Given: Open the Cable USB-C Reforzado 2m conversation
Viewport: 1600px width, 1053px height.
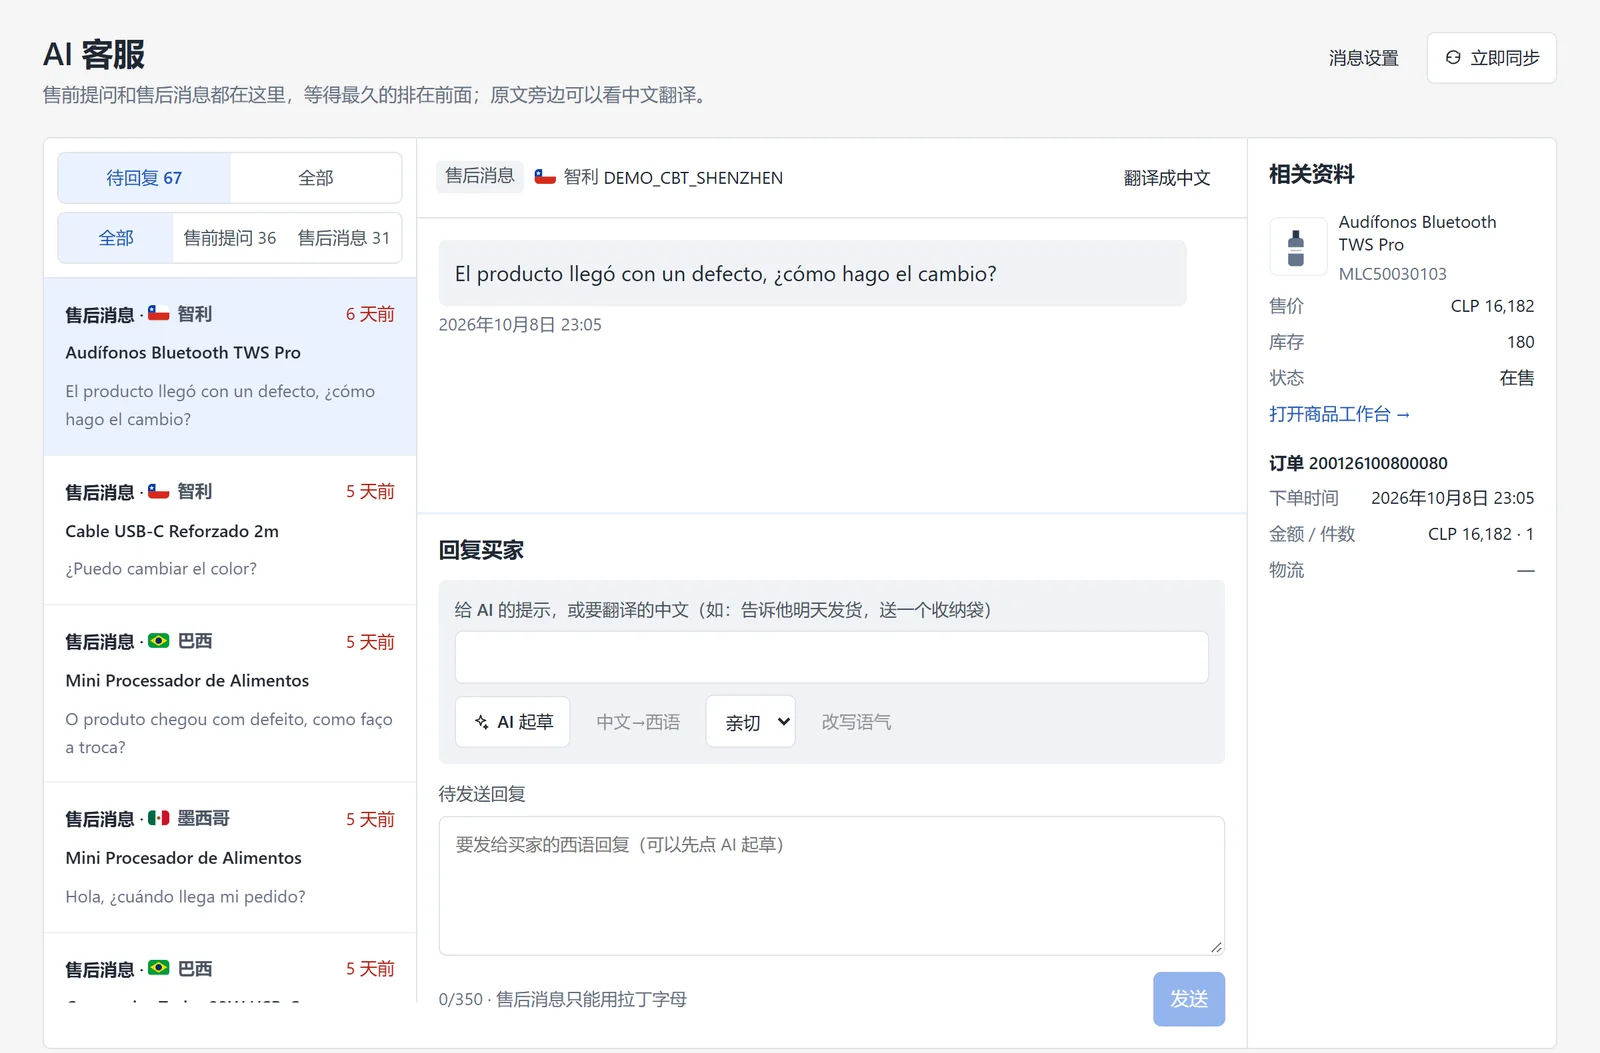Looking at the screenshot, I should [x=230, y=530].
